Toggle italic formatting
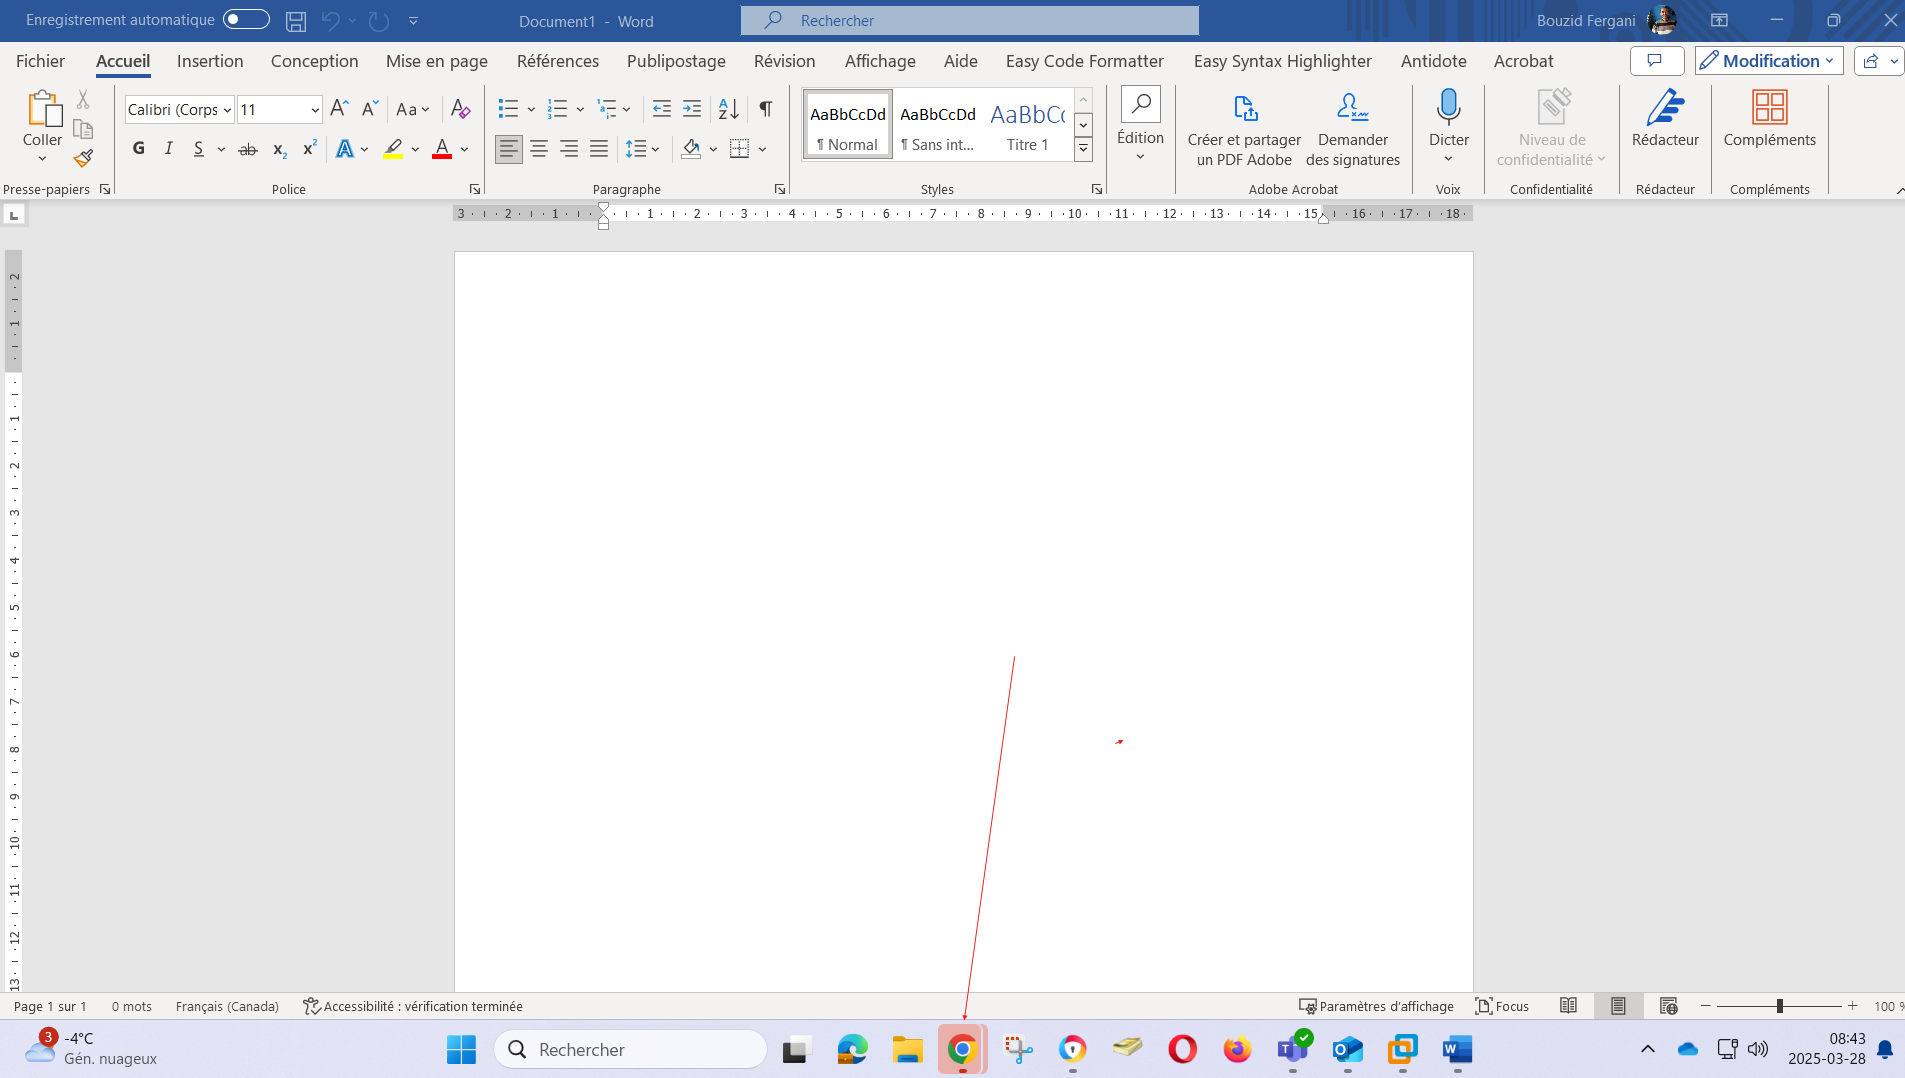 coord(168,149)
